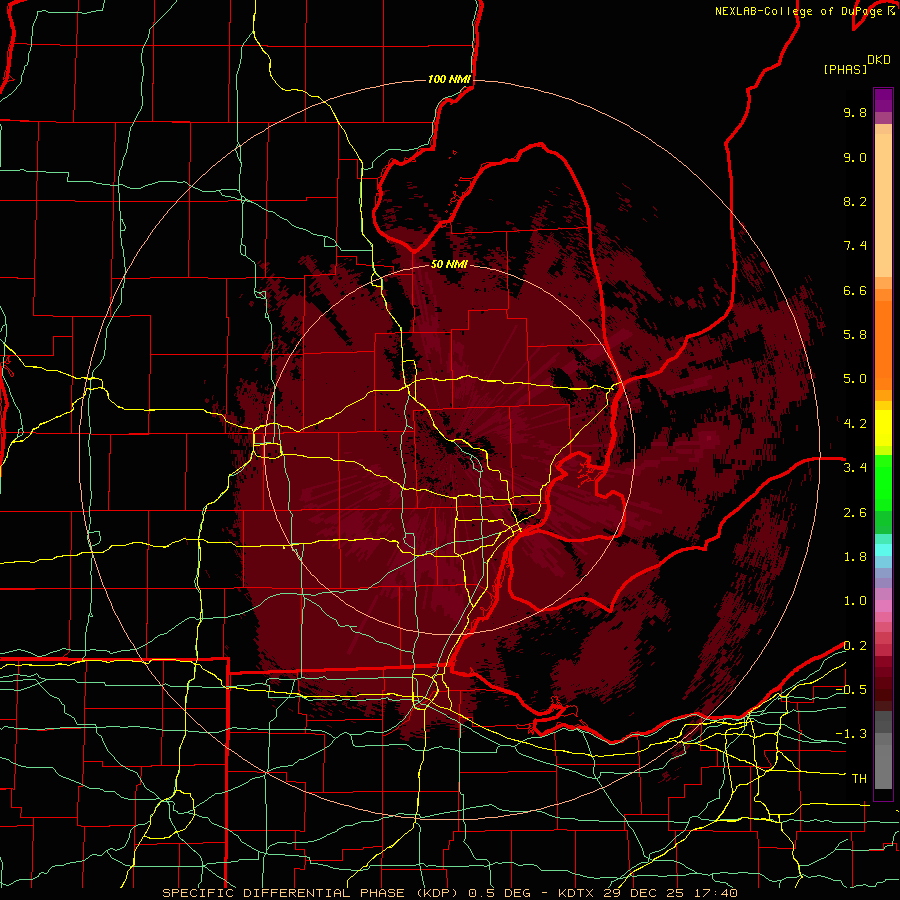
Task: Click the purple segment at color bar top
Action: coord(883,100)
